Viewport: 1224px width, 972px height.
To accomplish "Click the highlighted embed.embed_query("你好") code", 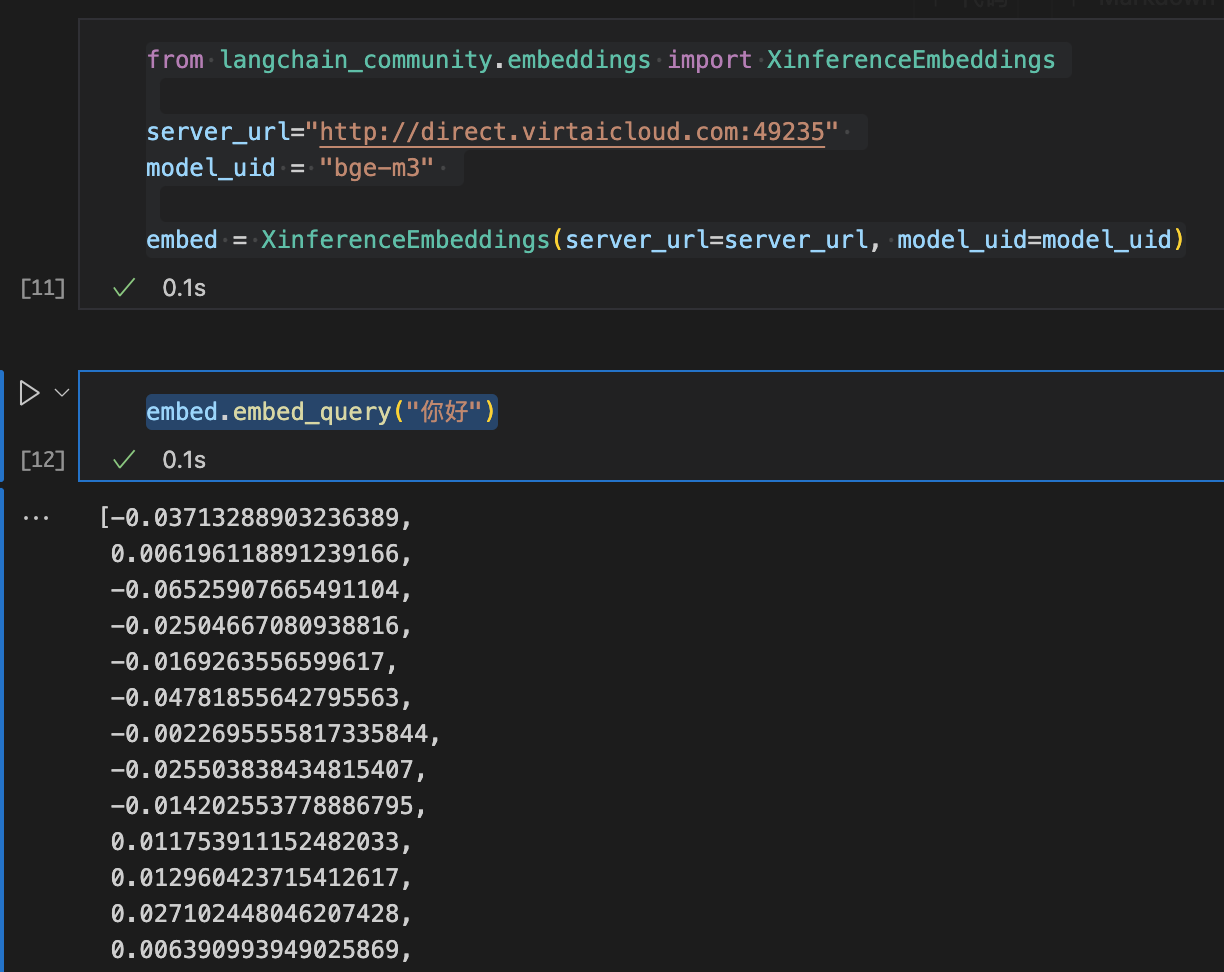I will (320, 411).
